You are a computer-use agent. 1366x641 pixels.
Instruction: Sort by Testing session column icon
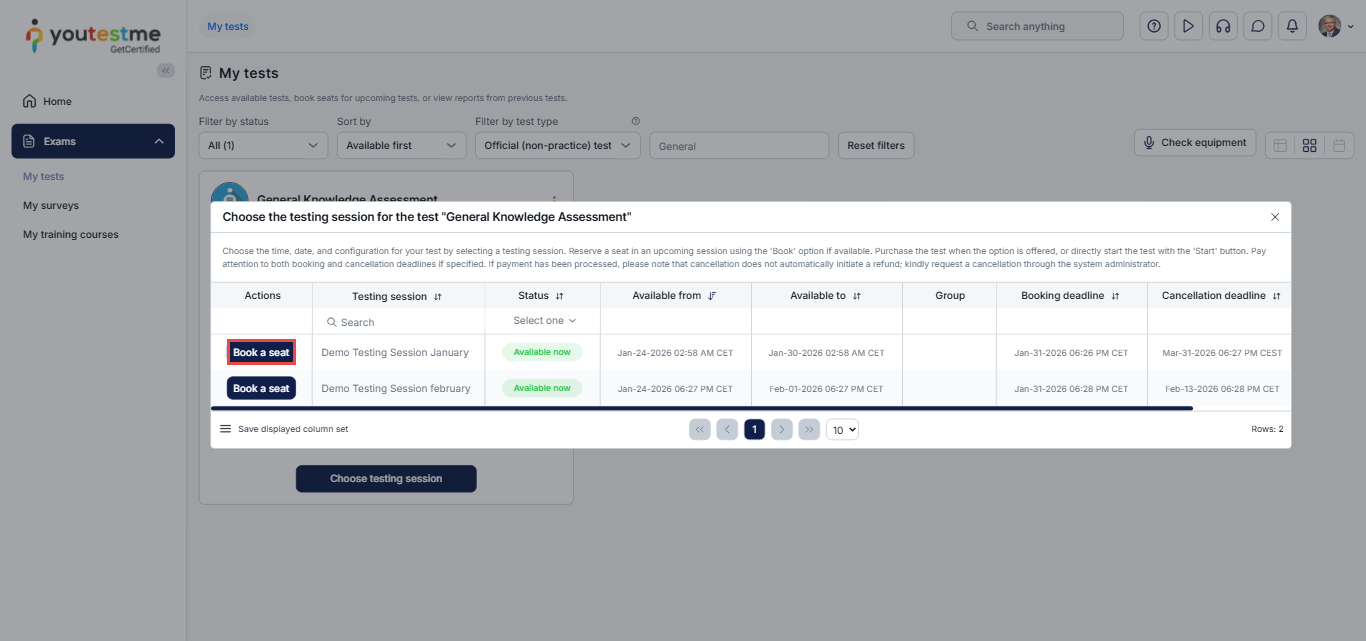tap(438, 297)
